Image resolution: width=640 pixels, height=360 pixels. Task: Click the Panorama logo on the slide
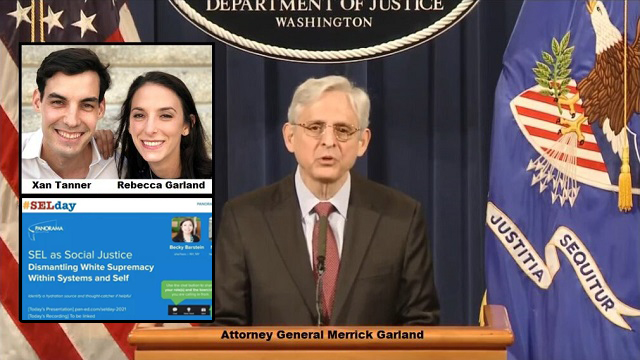click(45, 230)
